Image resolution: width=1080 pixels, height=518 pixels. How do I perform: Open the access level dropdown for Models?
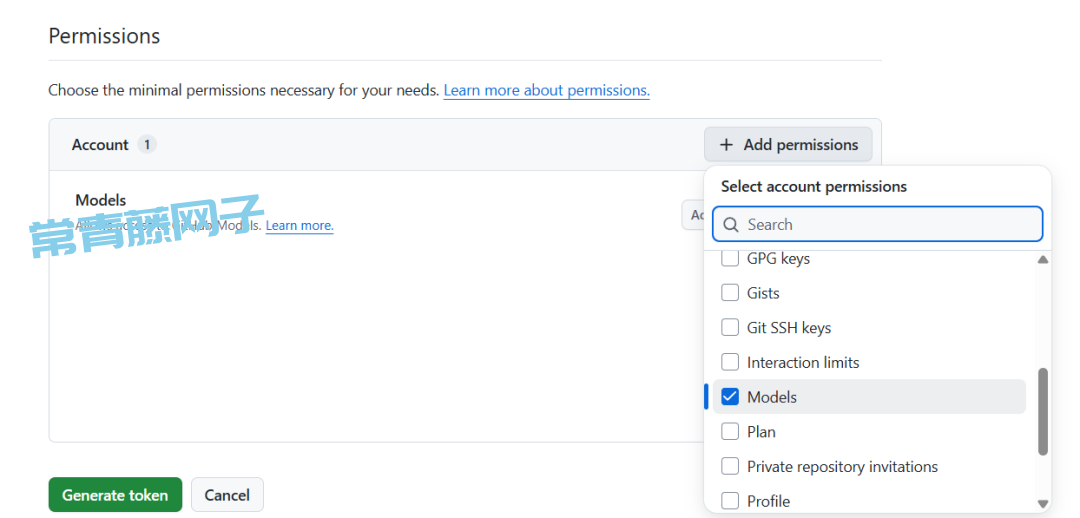point(693,215)
